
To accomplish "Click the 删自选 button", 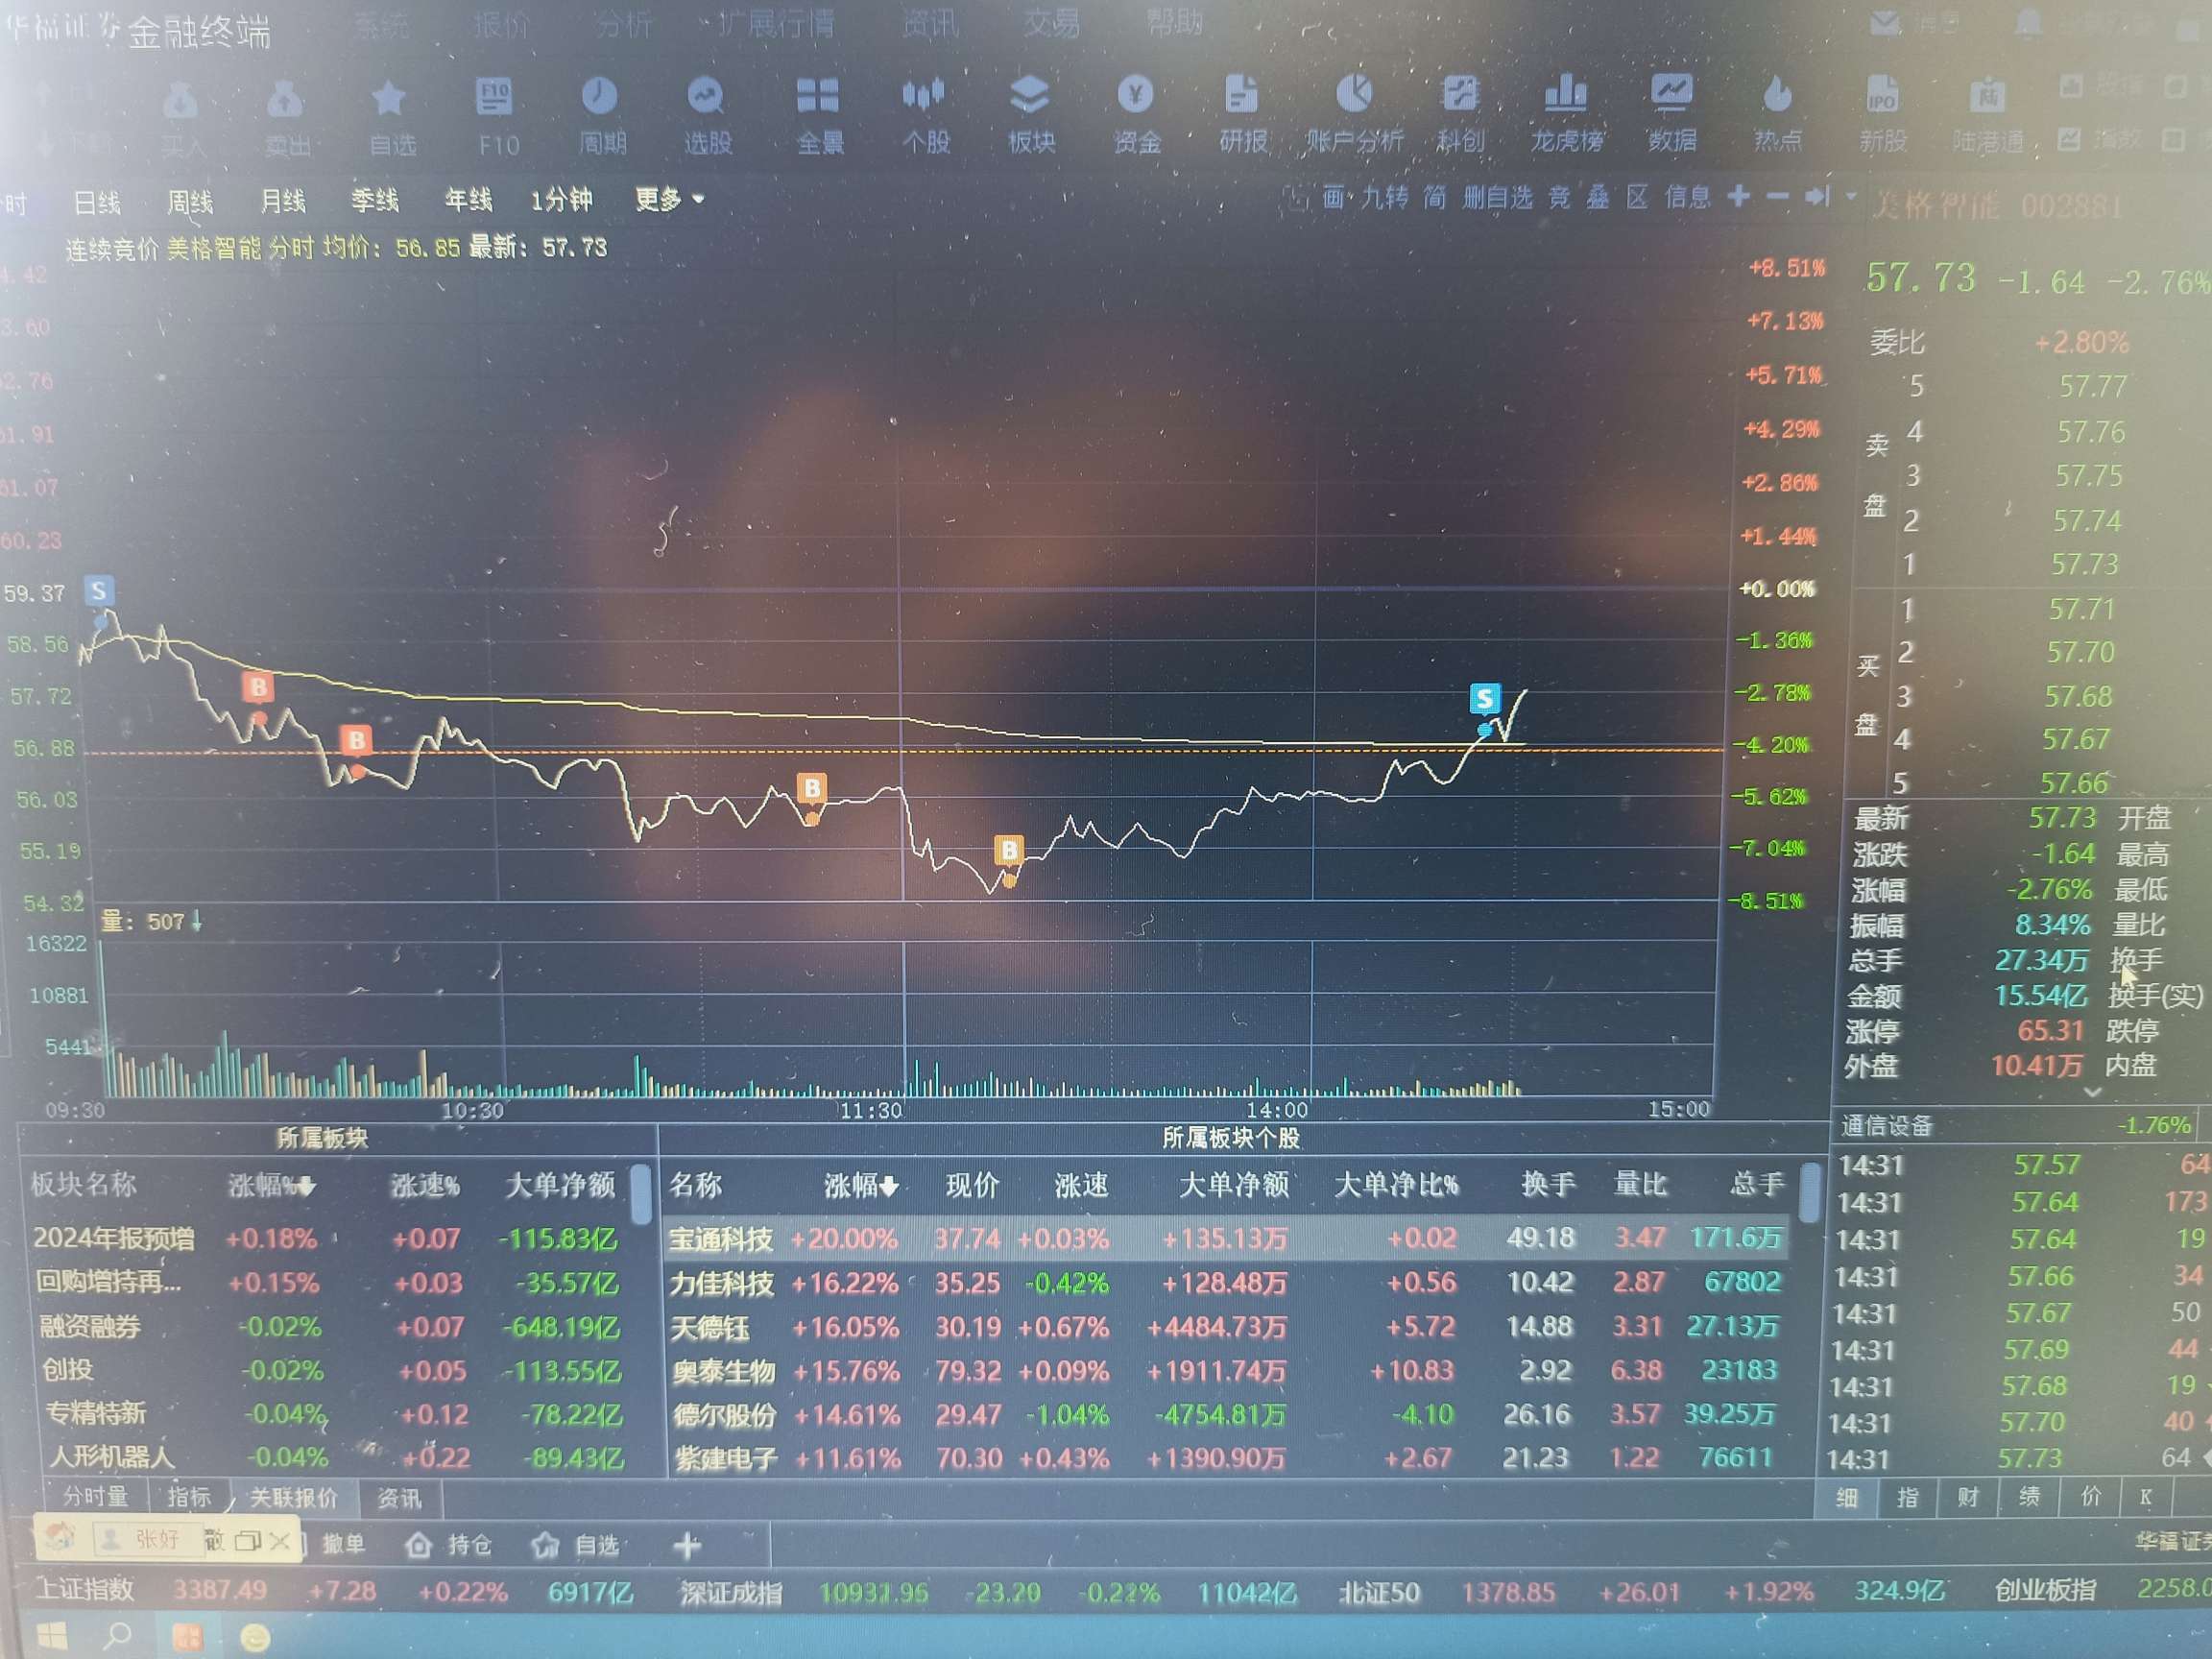I will pyautogui.click(x=1497, y=197).
